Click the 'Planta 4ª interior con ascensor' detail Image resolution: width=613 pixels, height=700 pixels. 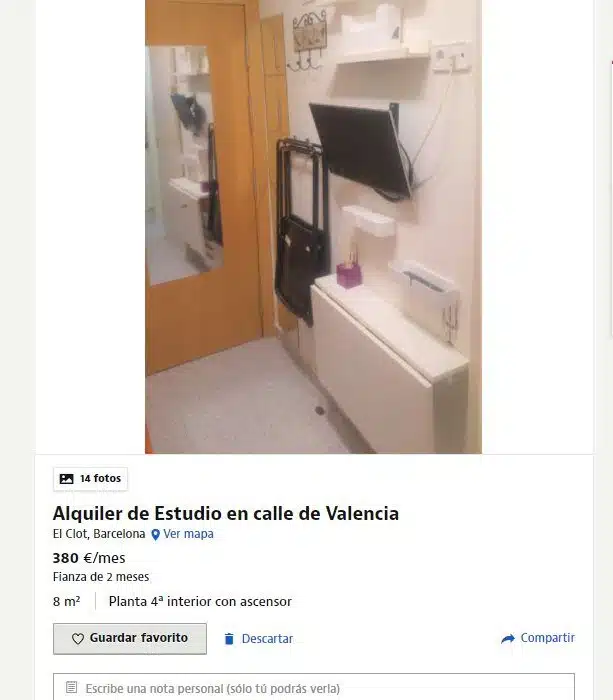click(200, 601)
